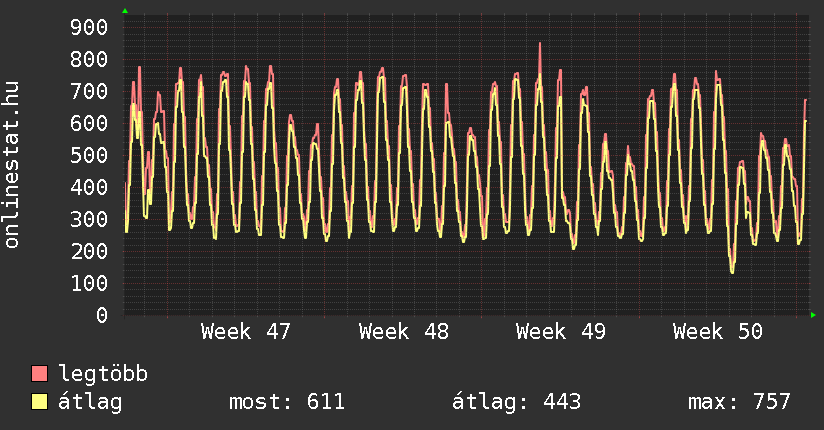The width and height of the screenshot is (824, 430).
Task: Select the Week 47 axis label
Action: [245, 332]
